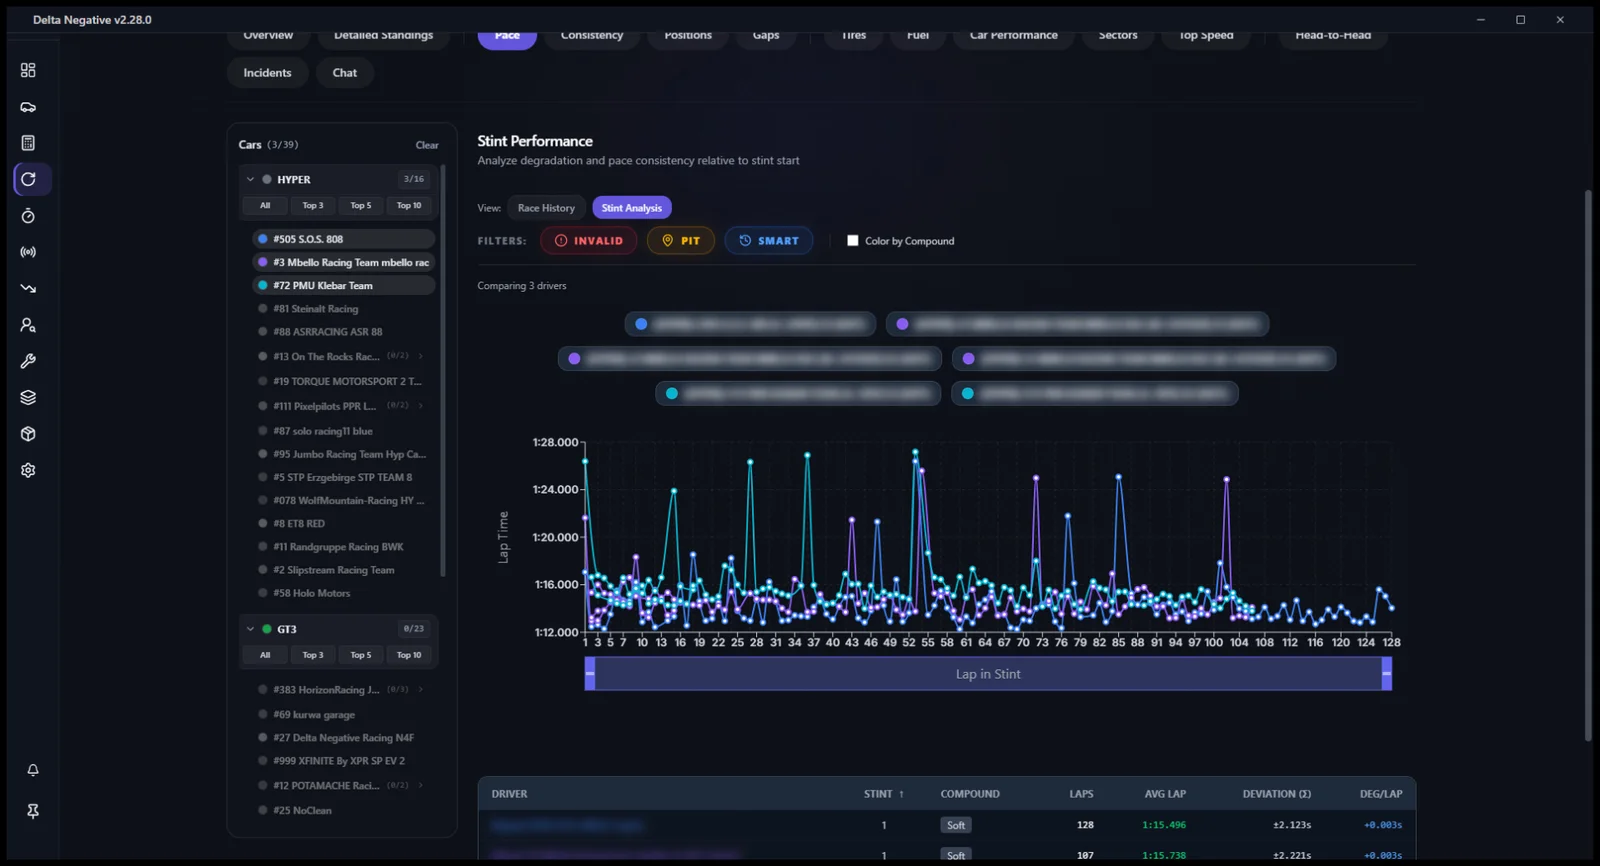1600x866 pixels.
Task: Select All cars in the HYPER class
Action: (265, 206)
